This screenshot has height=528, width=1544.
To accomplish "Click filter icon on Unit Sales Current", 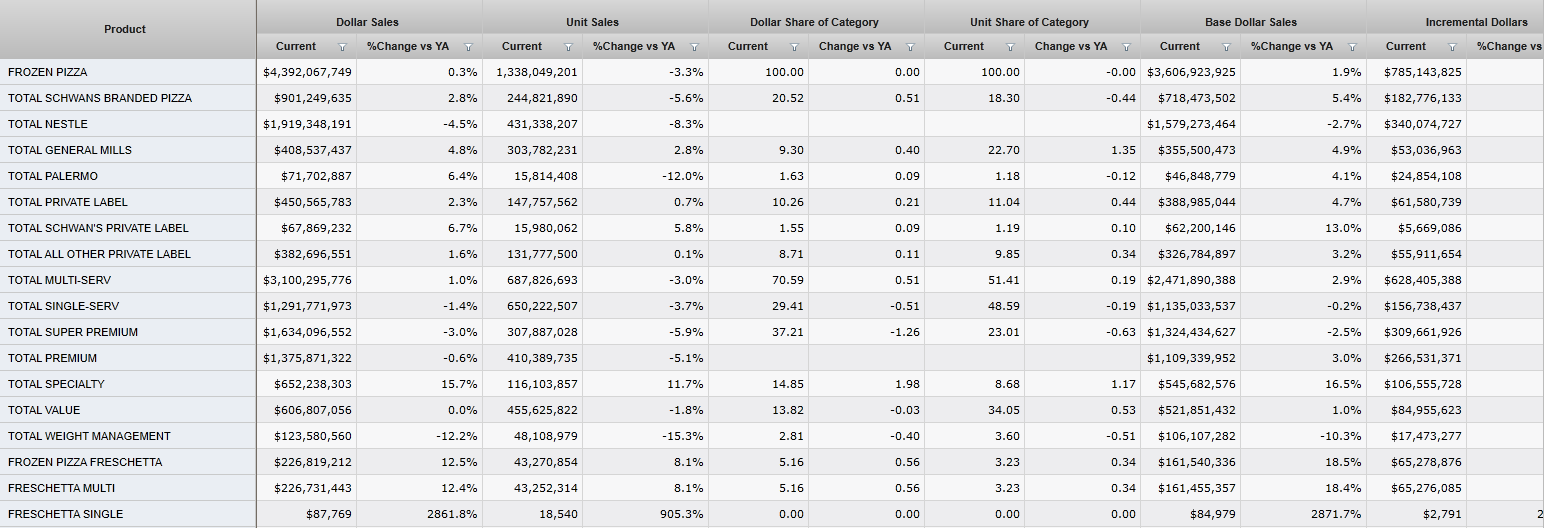I will [x=569, y=47].
